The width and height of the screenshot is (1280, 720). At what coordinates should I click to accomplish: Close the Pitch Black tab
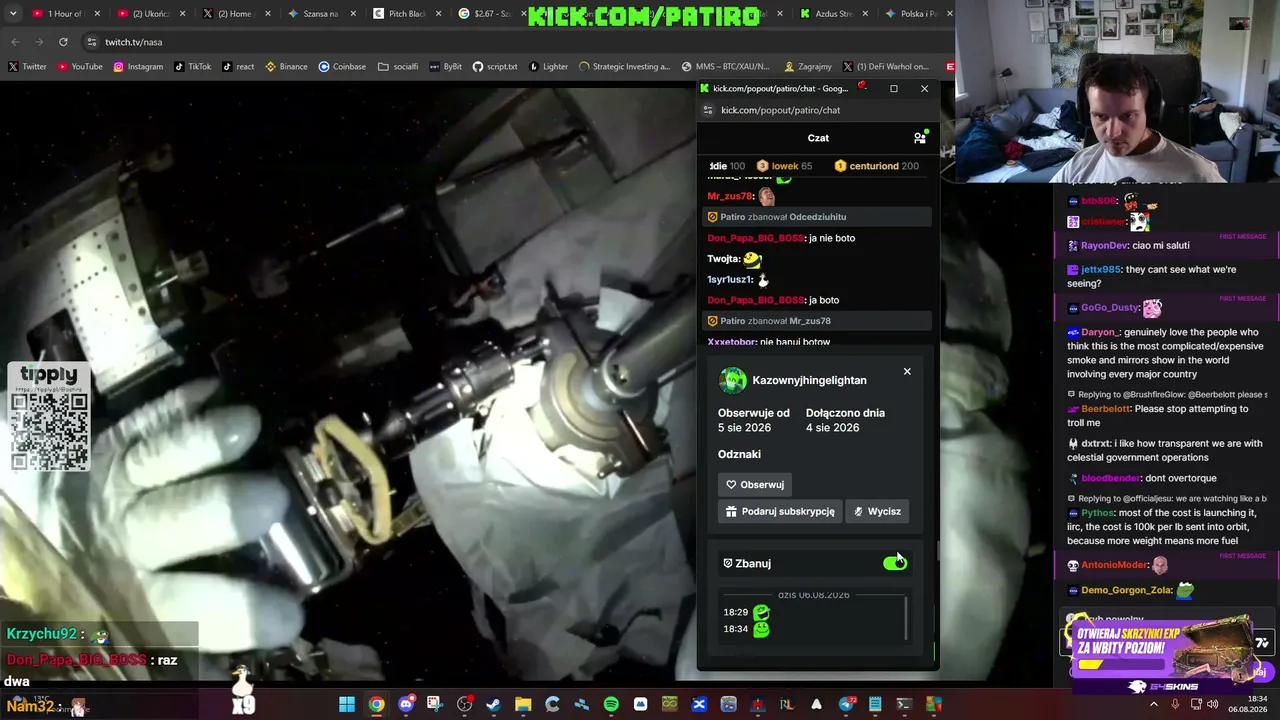(x=438, y=14)
